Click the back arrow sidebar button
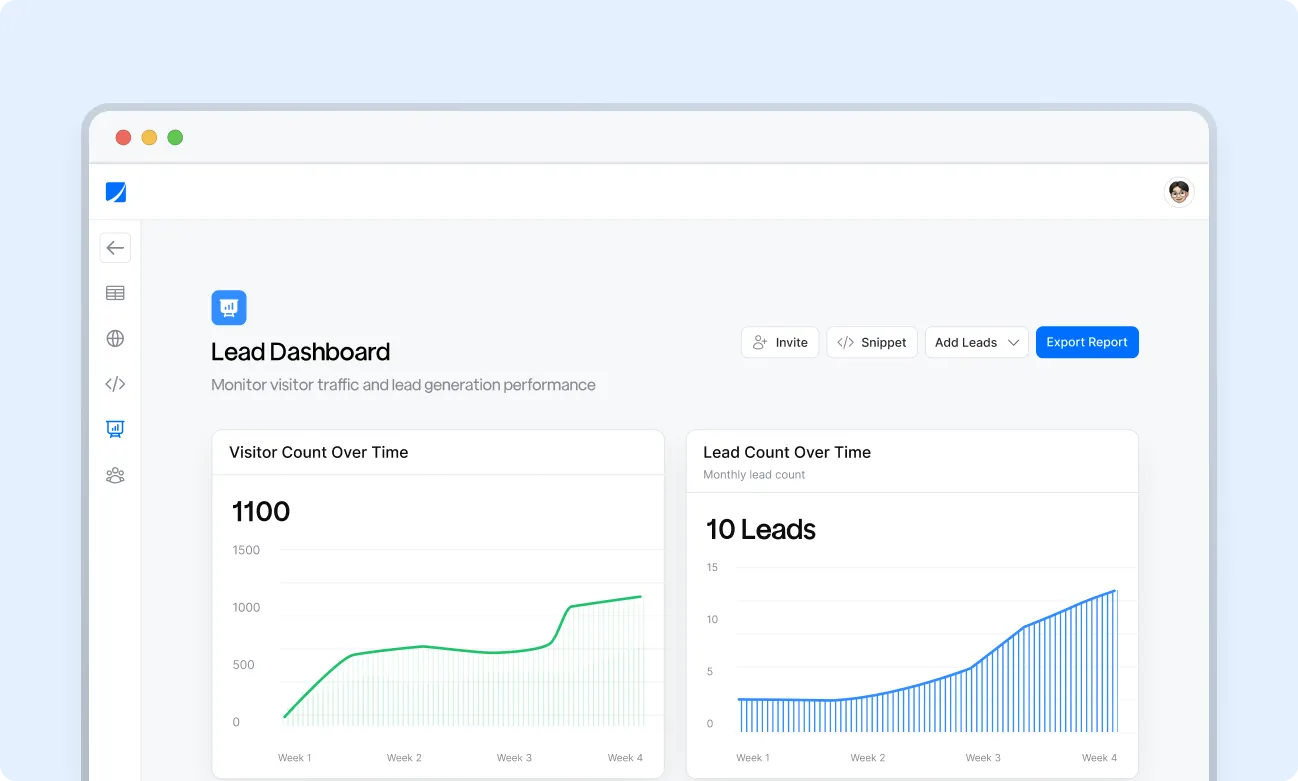This screenshot has width=1298, height=781. pos(115,248)
